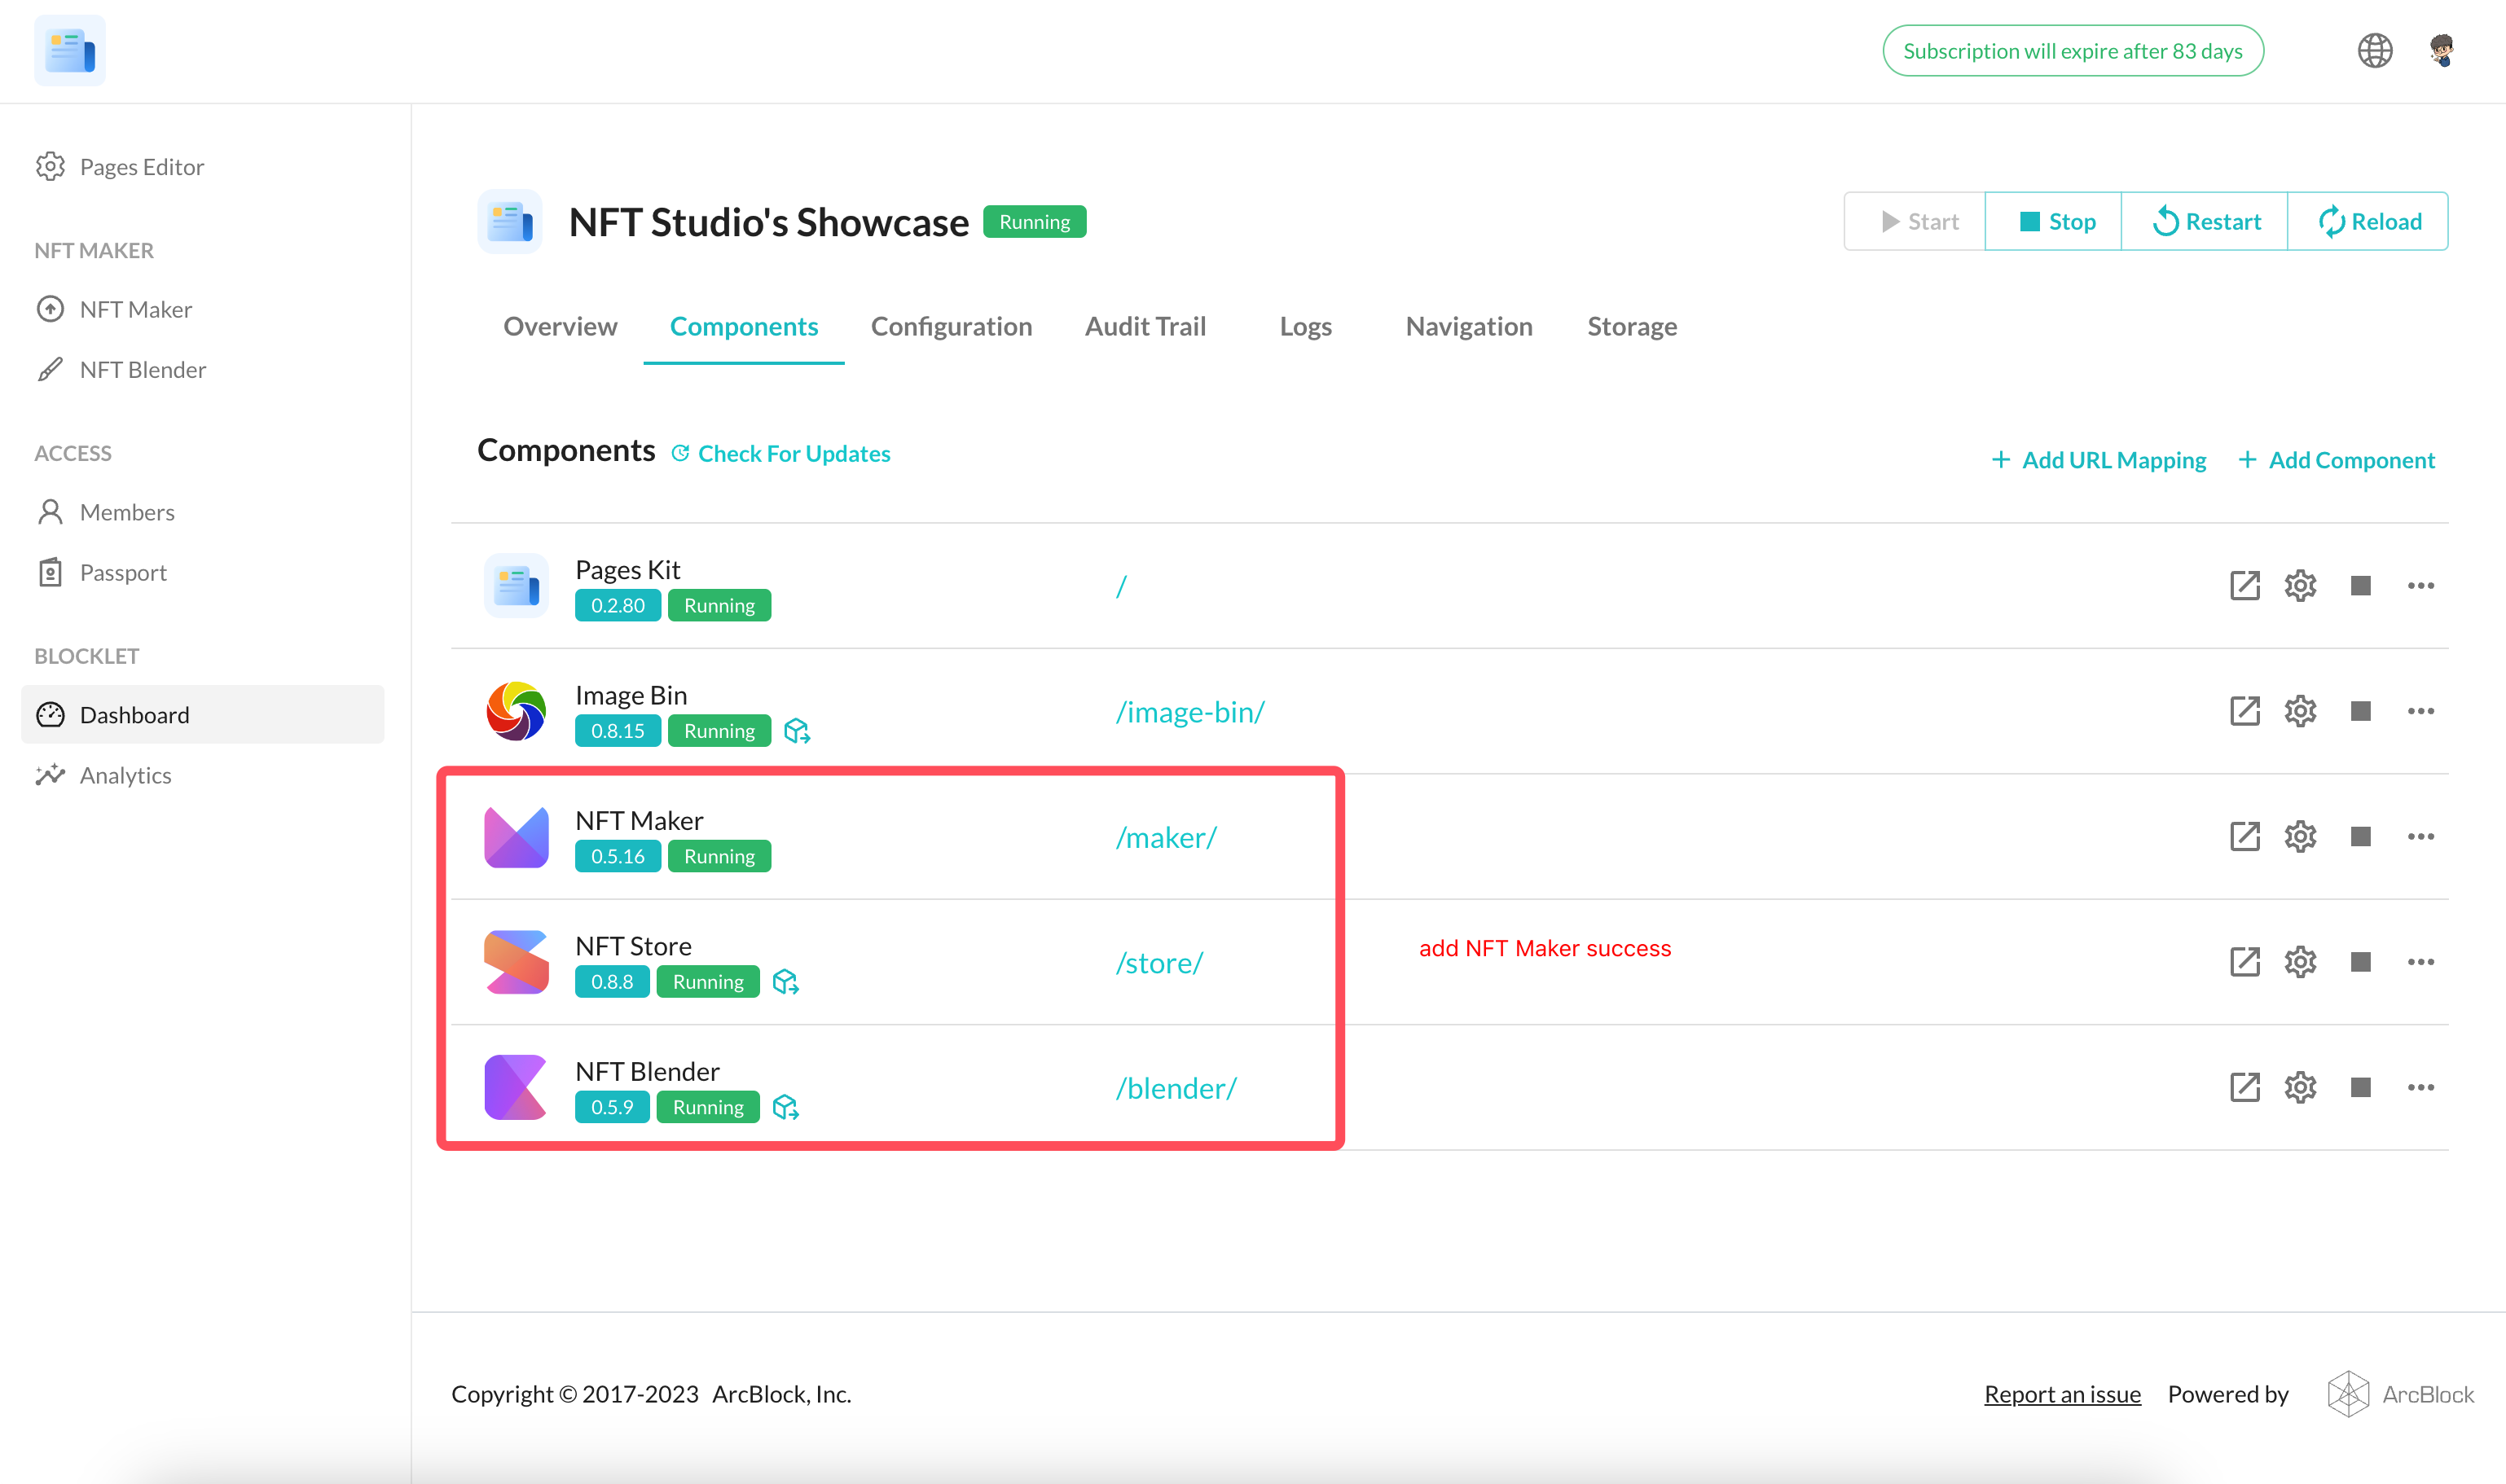Click the Restart button
This screenshot has height=1484, width=2506.
point(2205,221)
